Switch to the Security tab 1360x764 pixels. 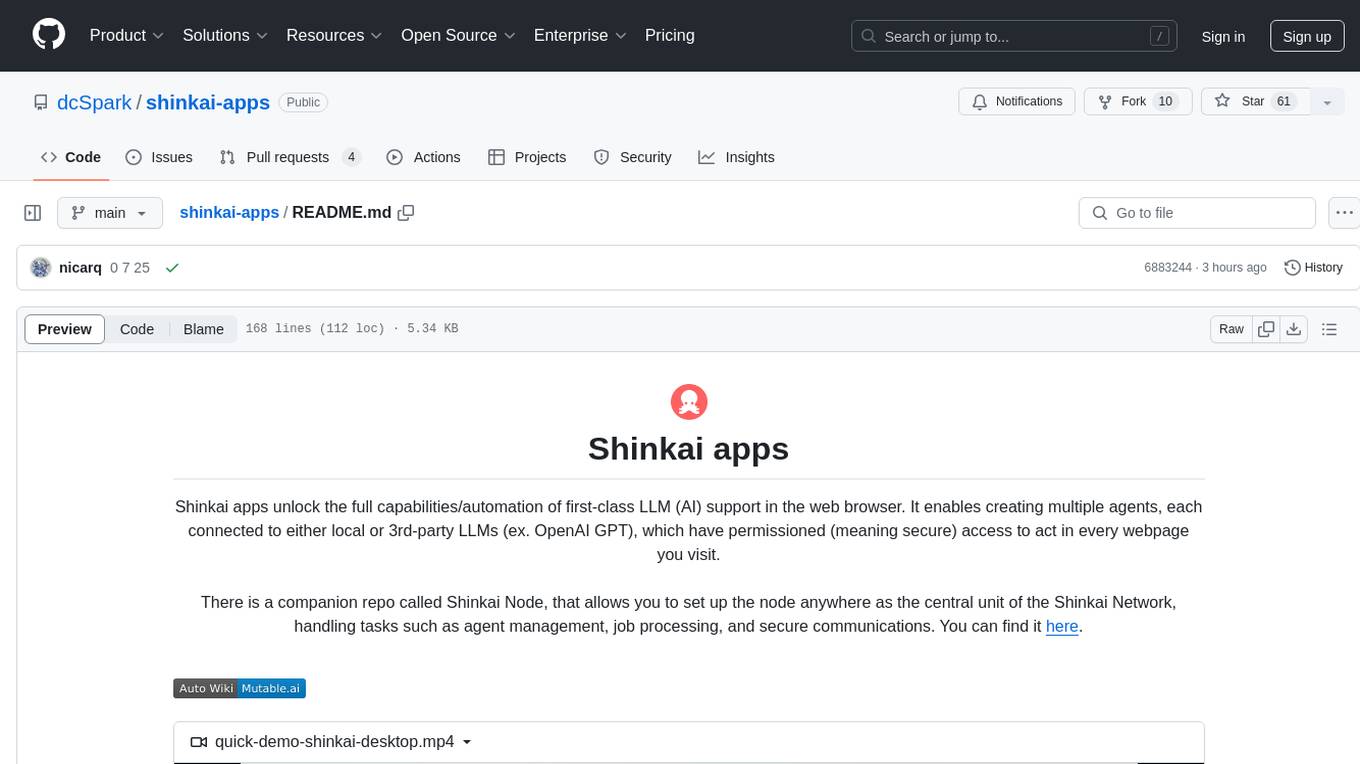[x=632, y=157]
